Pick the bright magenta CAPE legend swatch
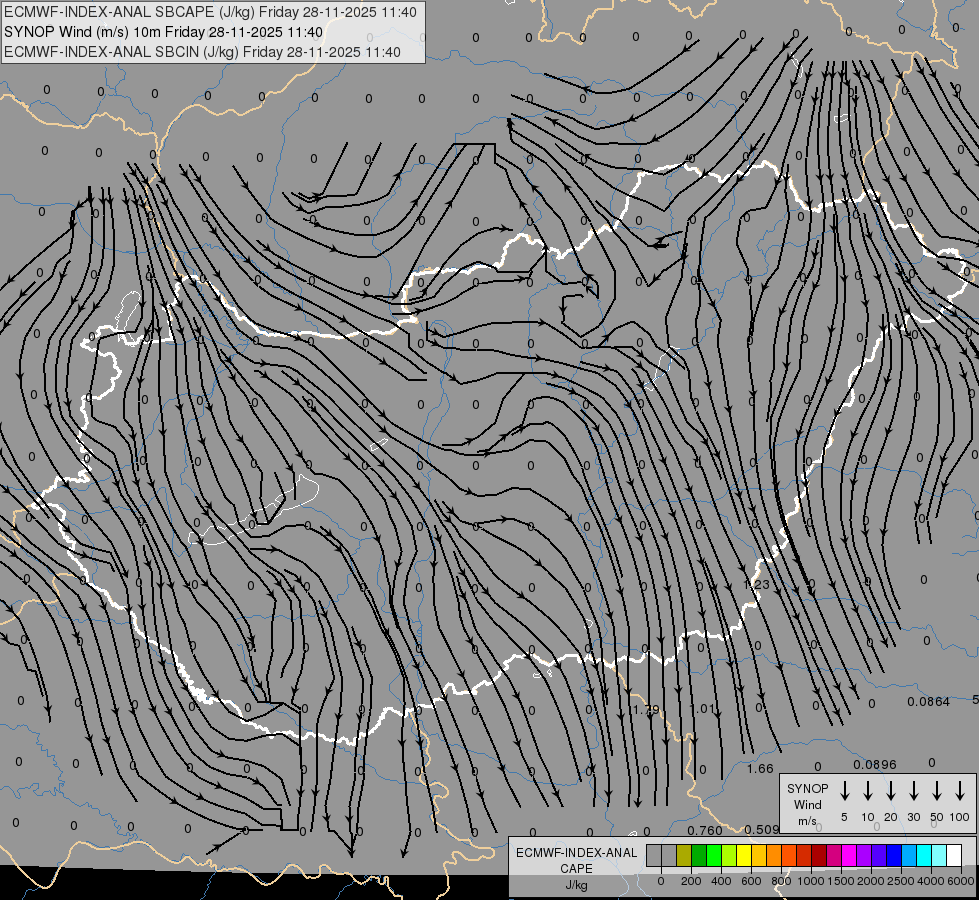This screenshot has width=979, height=900. pos(849,856)
